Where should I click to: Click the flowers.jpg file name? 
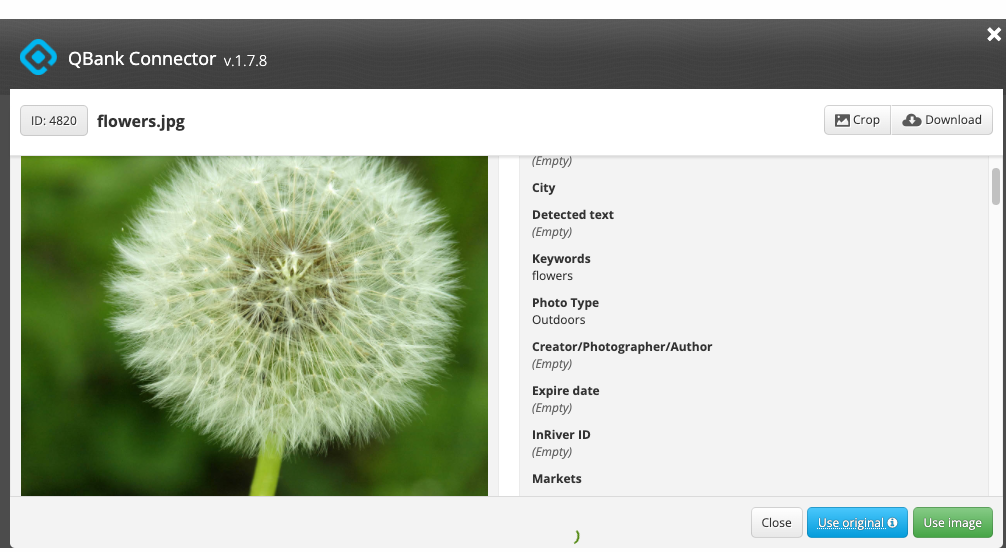pyautogui.click(x=141, y=121)
